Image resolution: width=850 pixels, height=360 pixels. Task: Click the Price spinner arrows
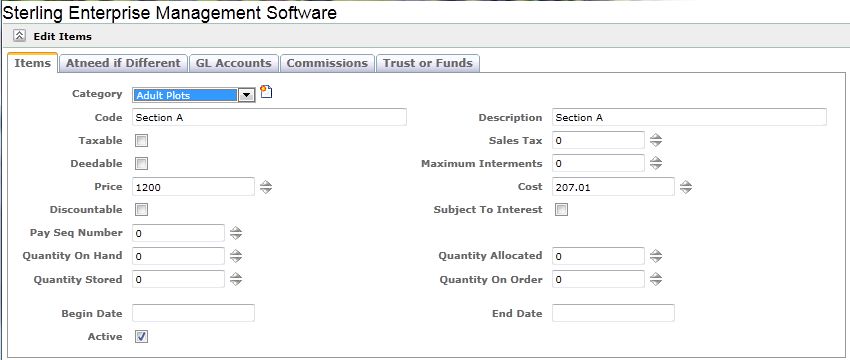coord(266,187)
